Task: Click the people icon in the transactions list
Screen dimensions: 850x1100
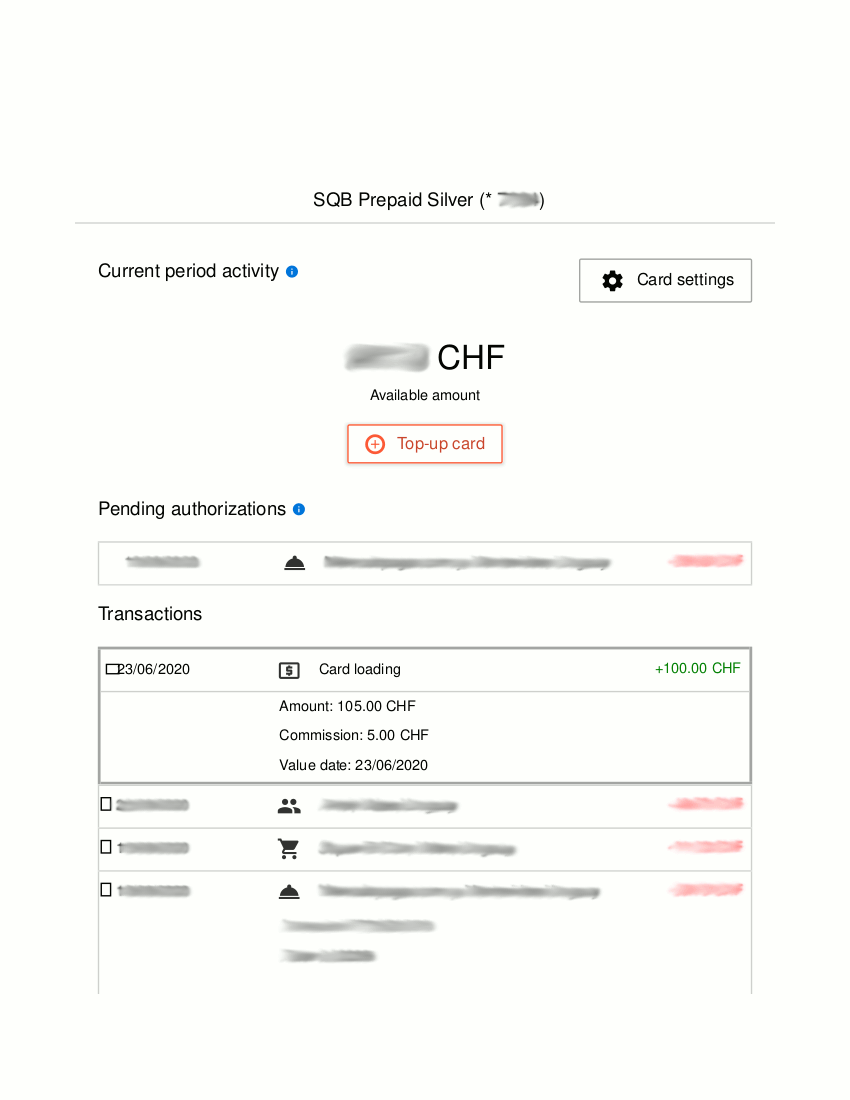Action: (x=289, y=805)
